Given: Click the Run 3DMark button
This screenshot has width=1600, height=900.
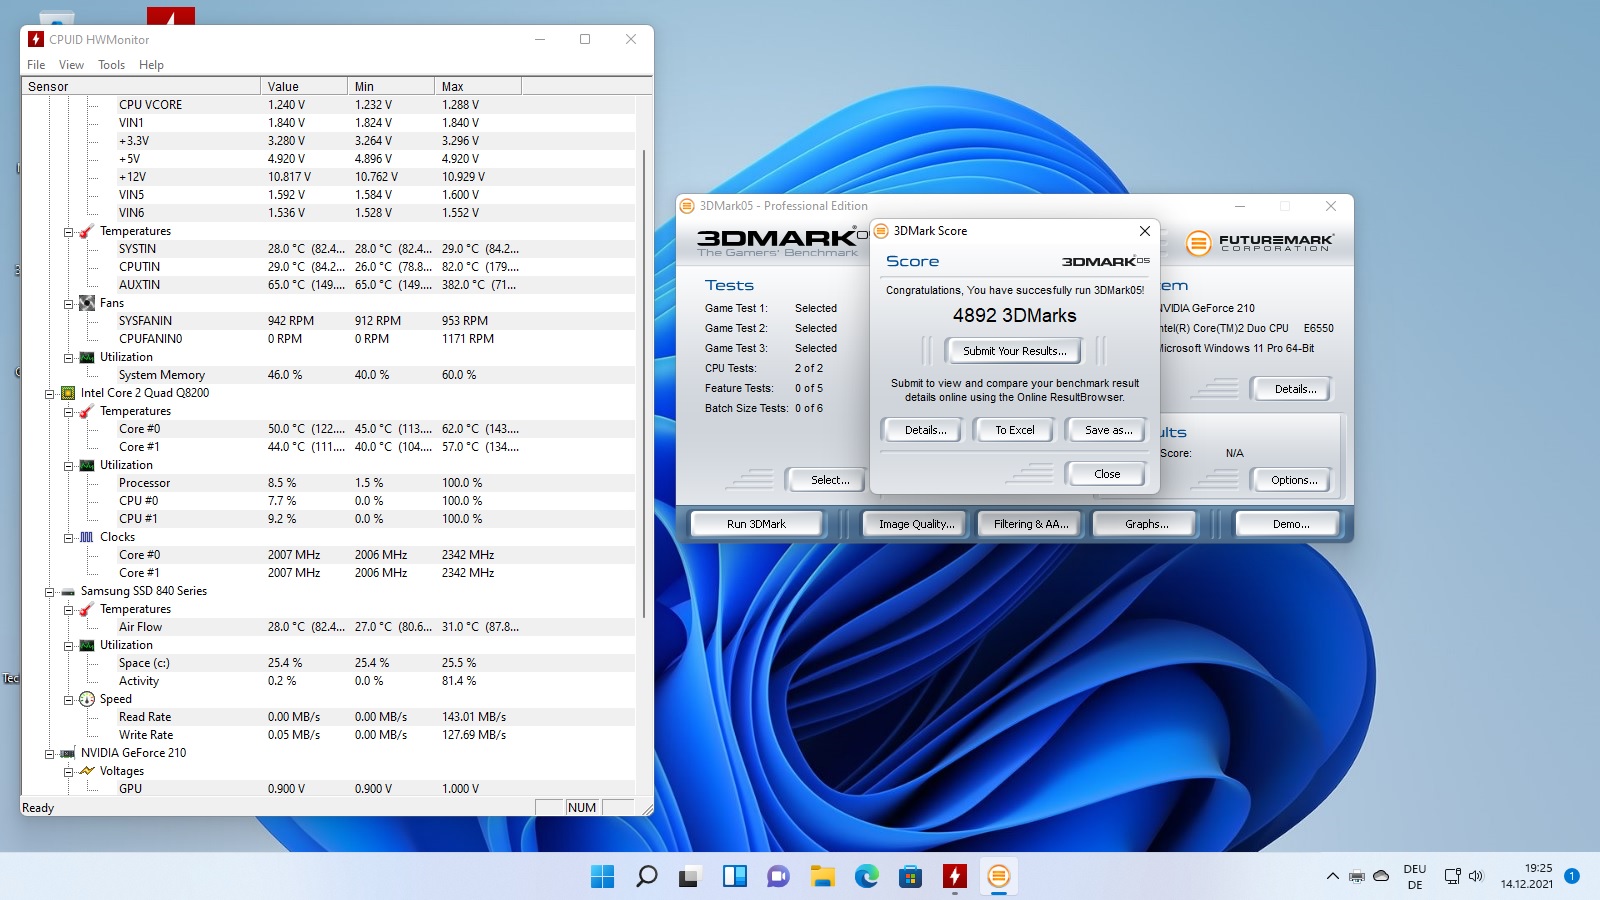Looking at the screenshot, I should point(756,524).
